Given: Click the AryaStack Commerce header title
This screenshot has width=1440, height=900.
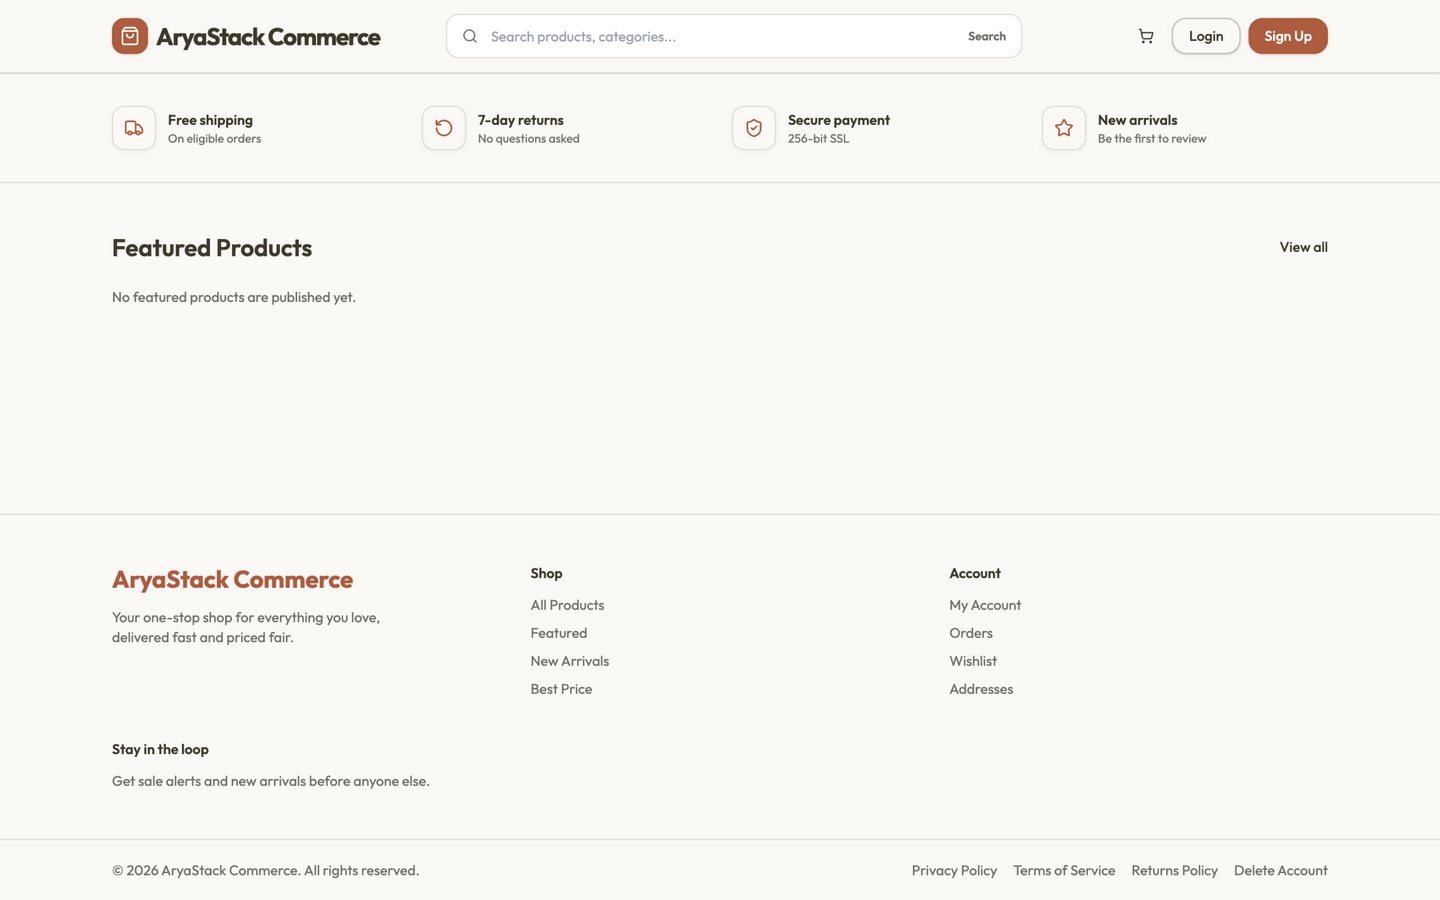Looking at the screenshot, I should pos(268,37).
